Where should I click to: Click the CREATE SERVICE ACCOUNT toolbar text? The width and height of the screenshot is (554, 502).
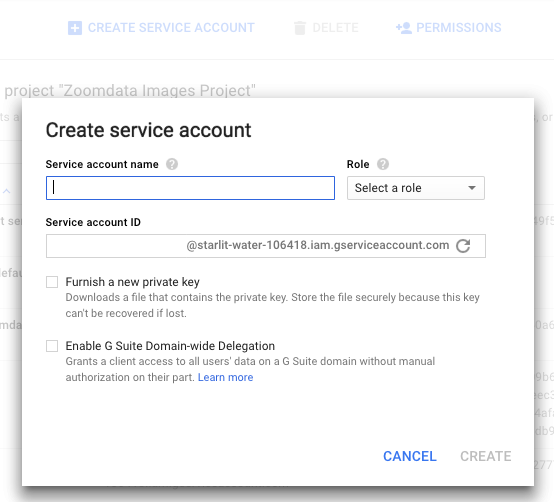(171, 28)
